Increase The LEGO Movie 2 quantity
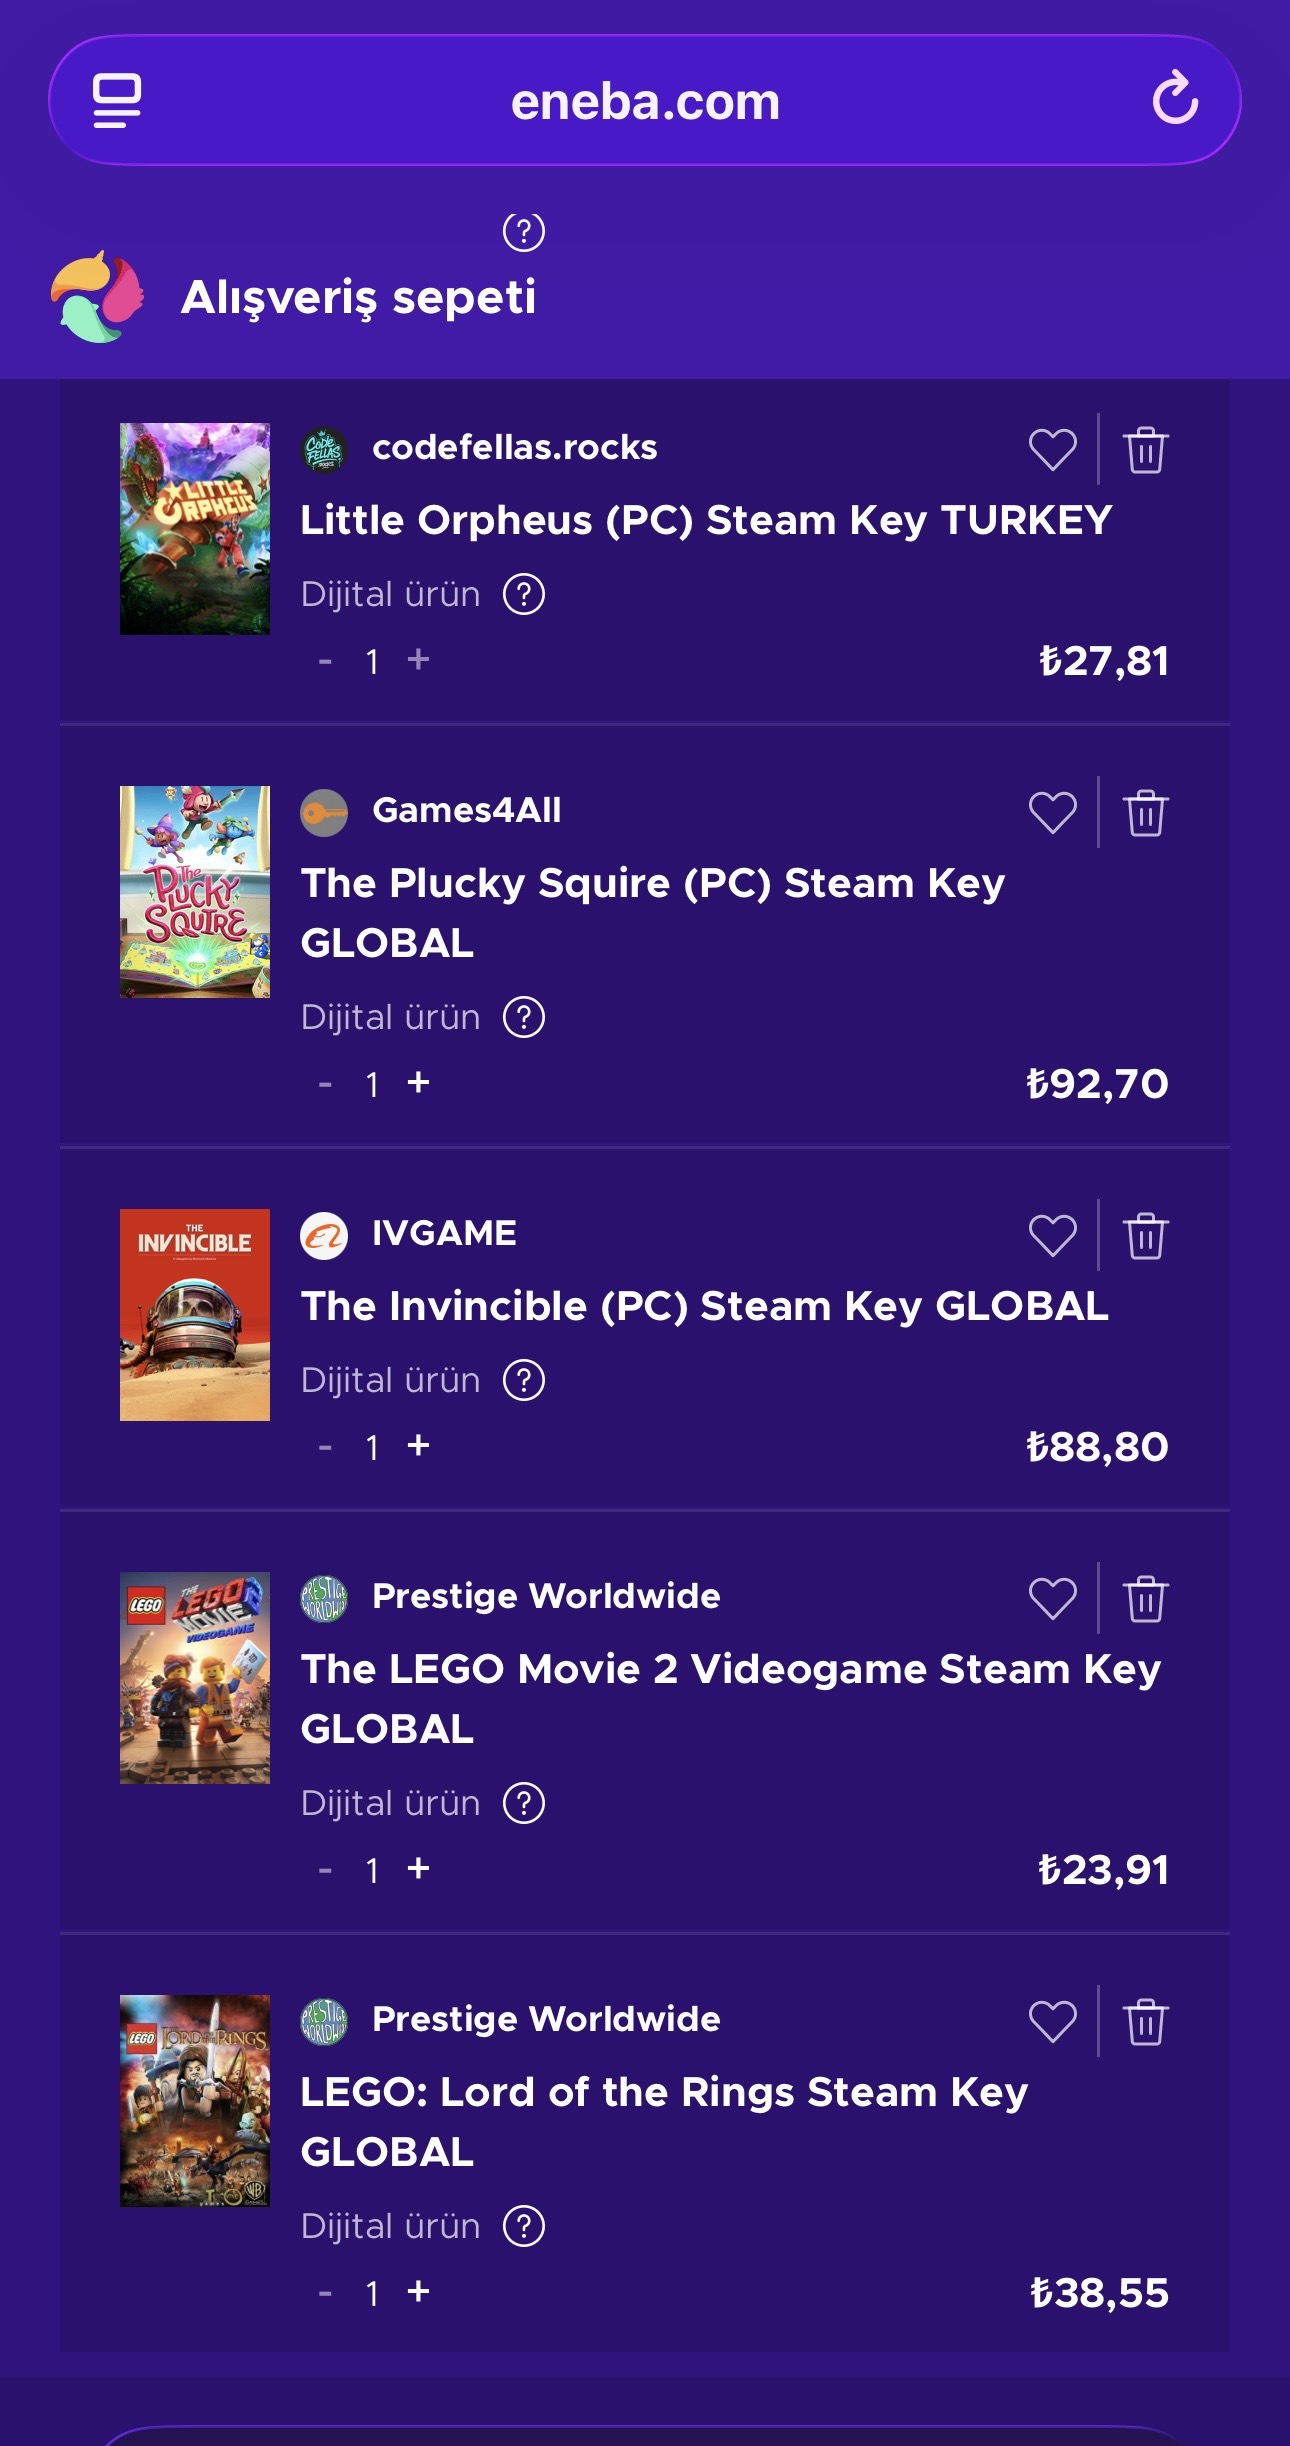The height and width of the screenshot is (2446, 1290). [x=418, y=1868]
